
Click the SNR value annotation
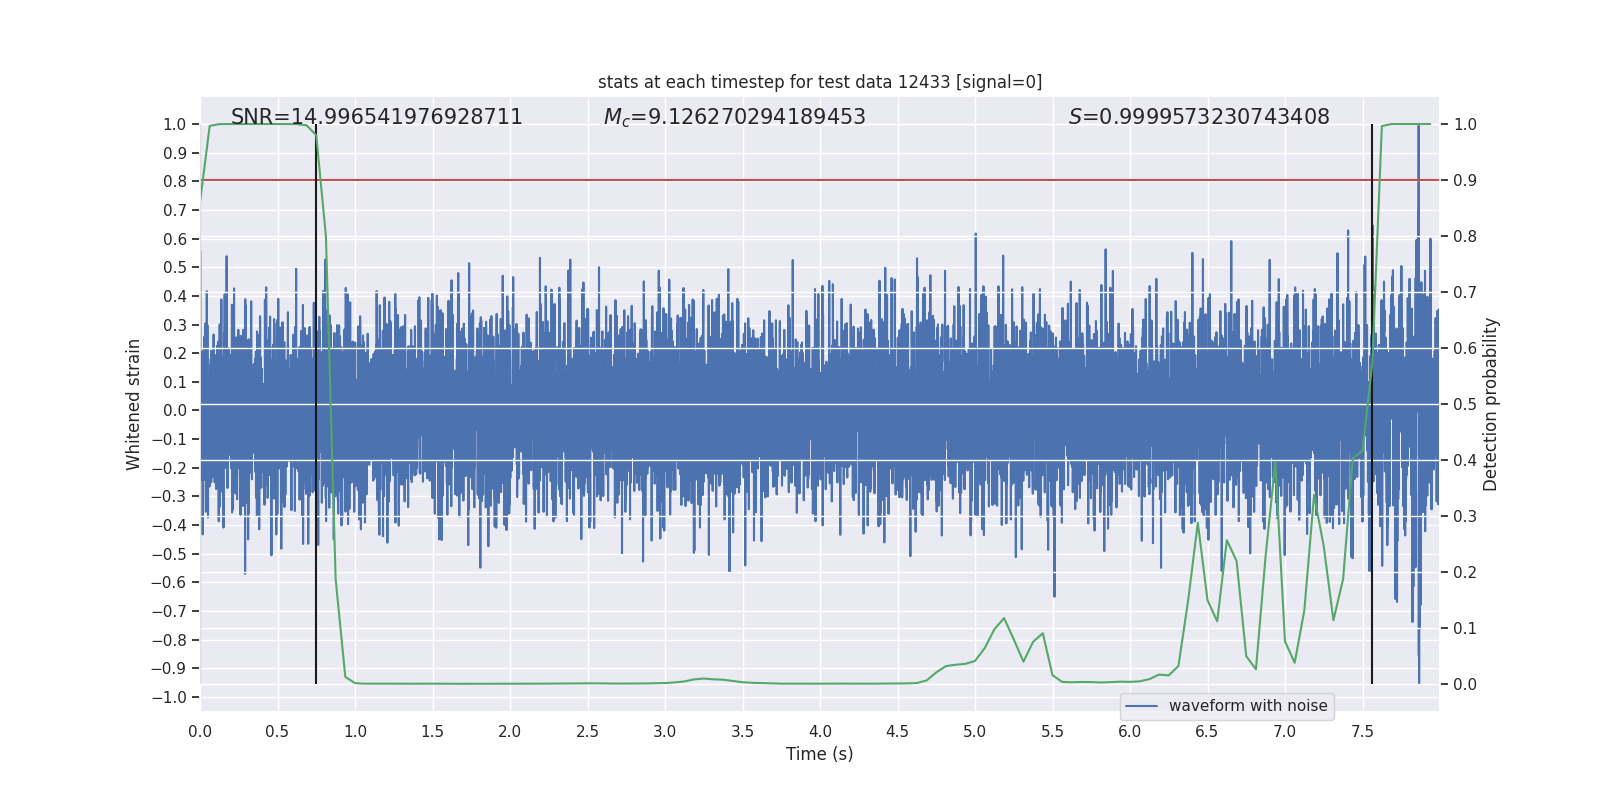pyautogui.click(x=376, y=117)
